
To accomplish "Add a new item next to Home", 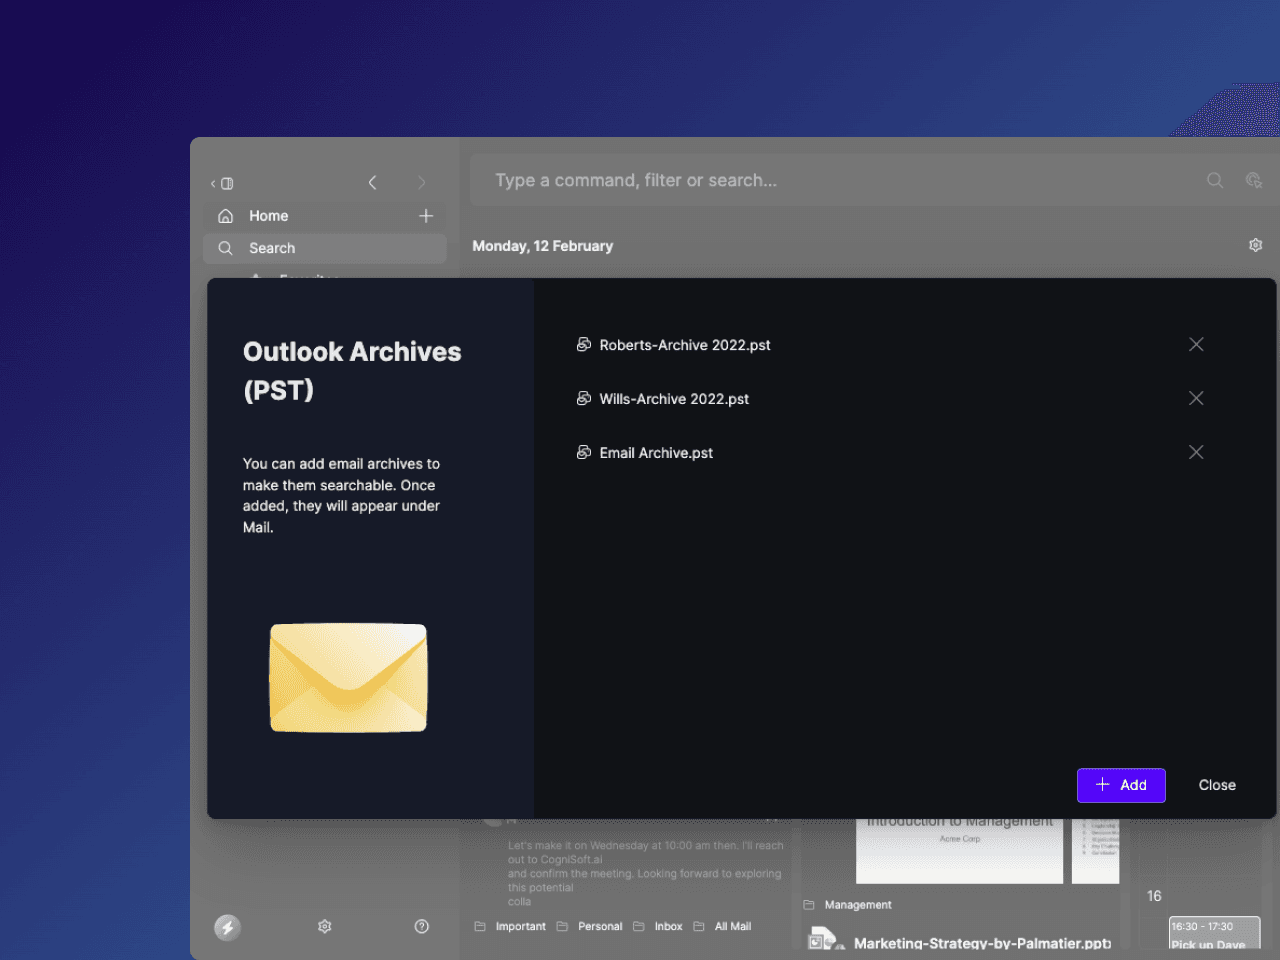I will (x=426, y=216).
